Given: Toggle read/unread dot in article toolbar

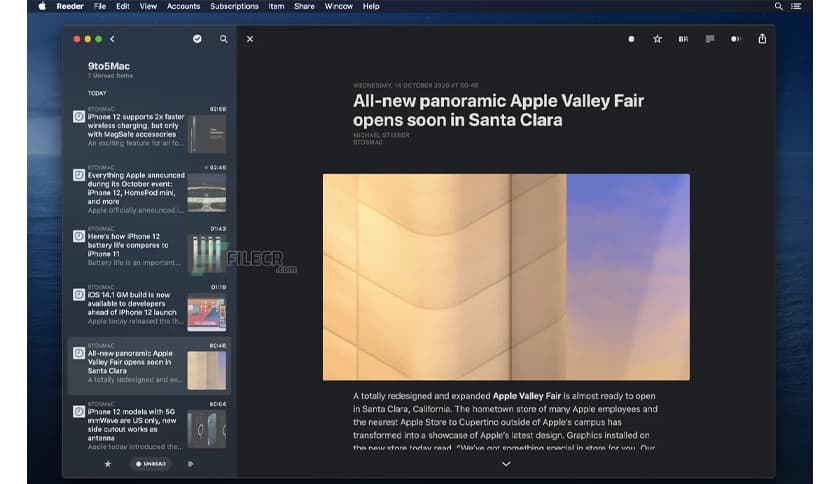Looking at the screenshot, I should coord(631,39).
